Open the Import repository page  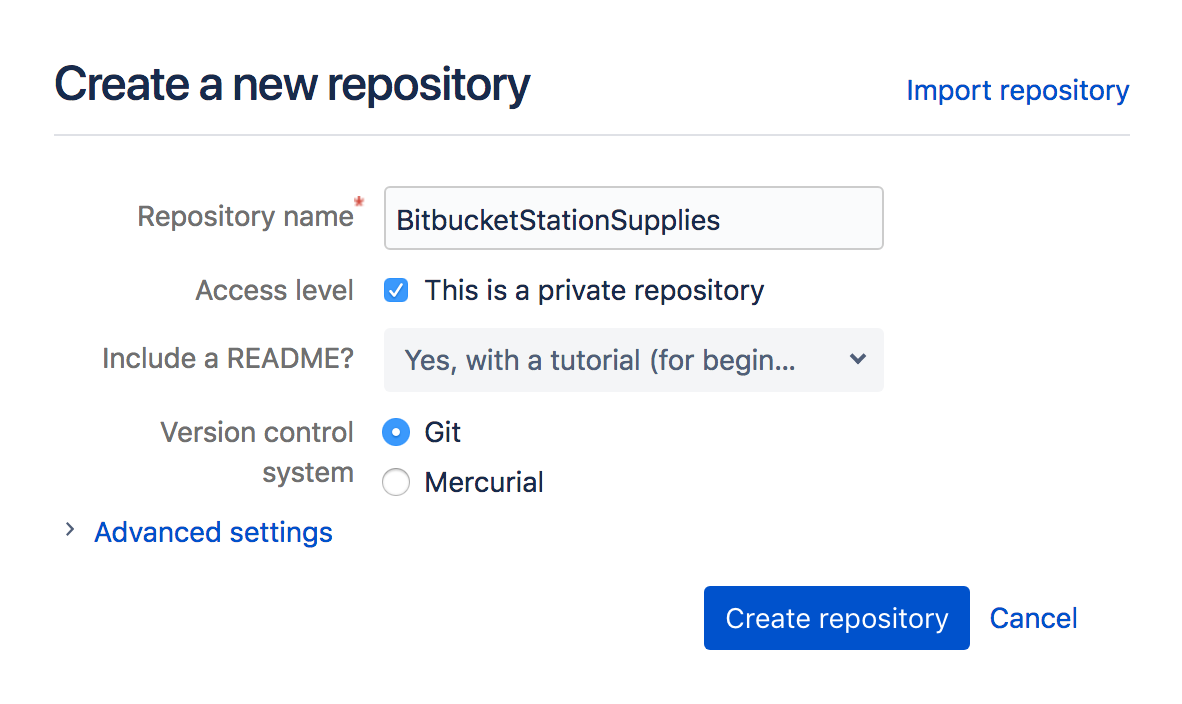pos(1017,90)
